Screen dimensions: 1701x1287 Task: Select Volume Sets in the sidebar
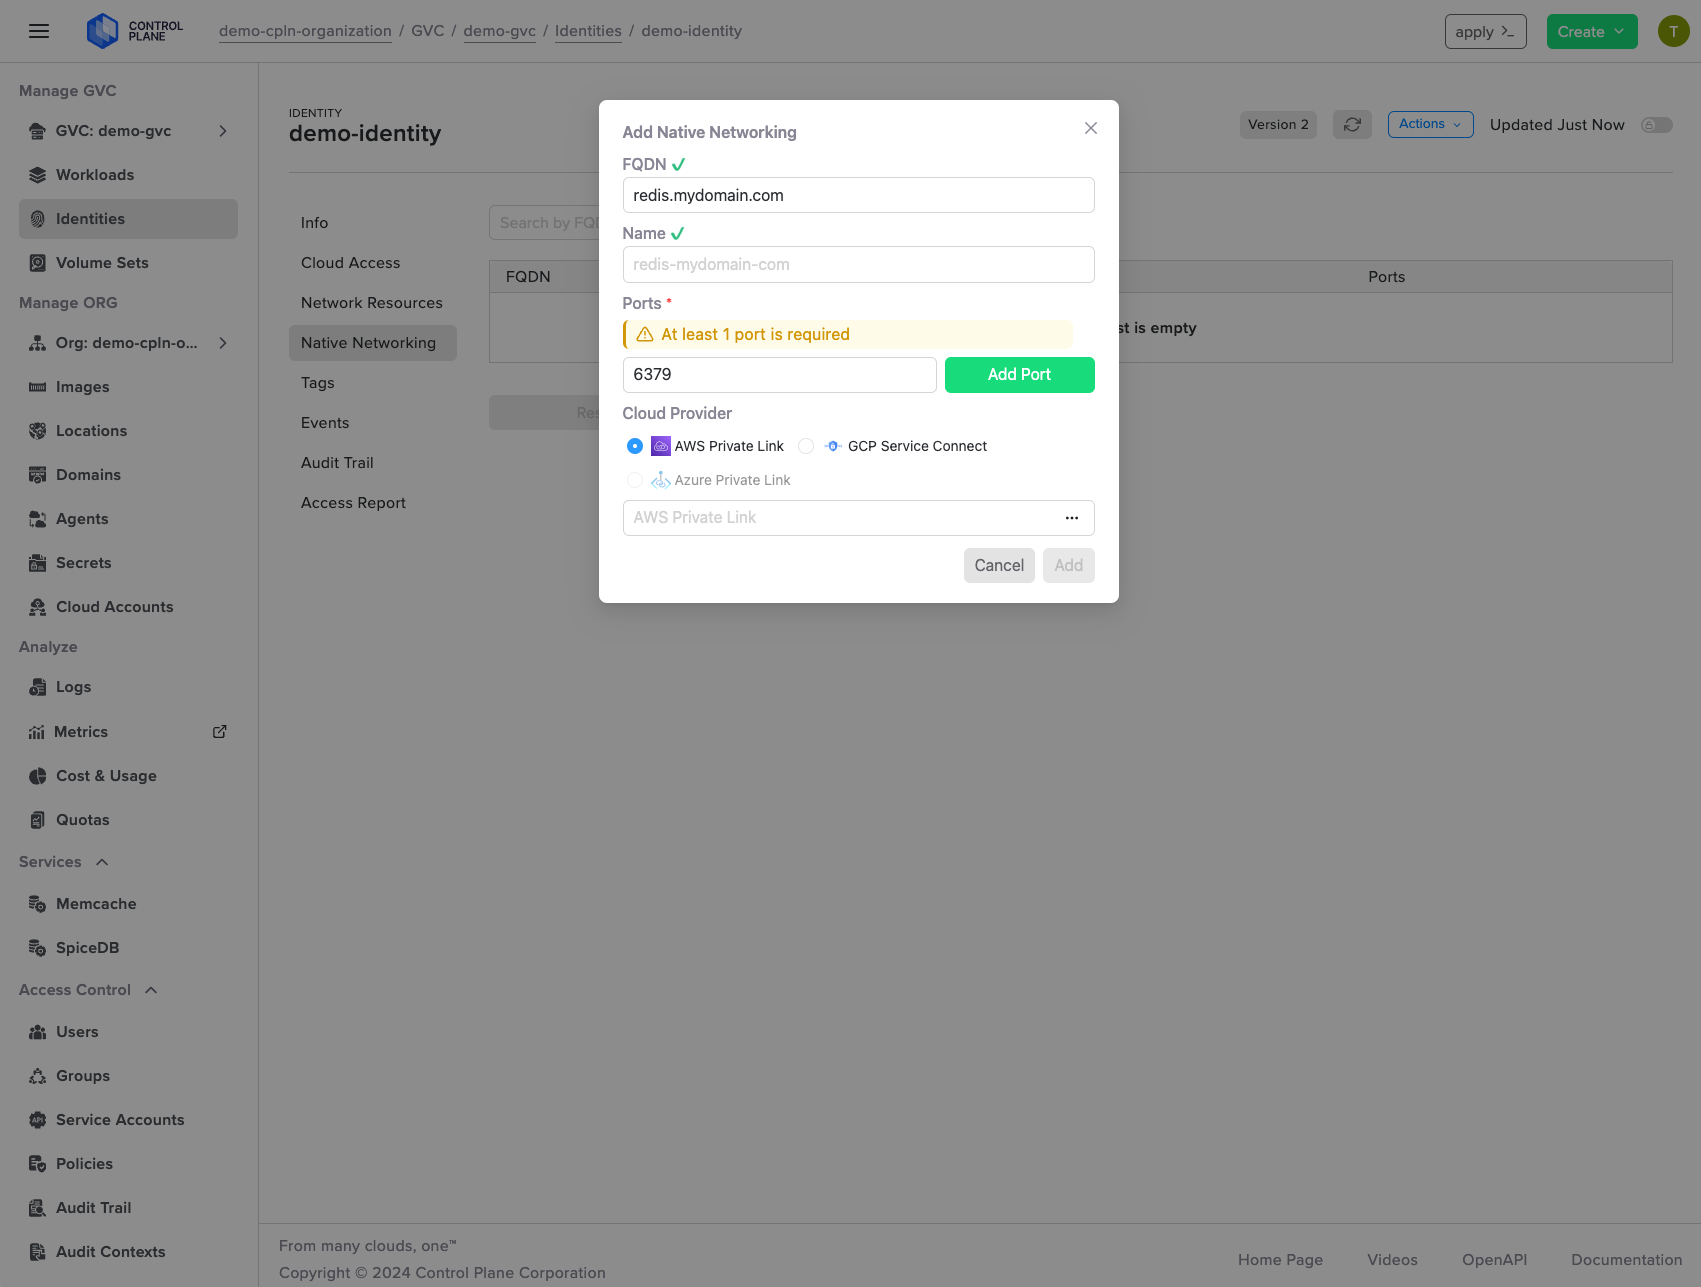click(x=102, y=262)
